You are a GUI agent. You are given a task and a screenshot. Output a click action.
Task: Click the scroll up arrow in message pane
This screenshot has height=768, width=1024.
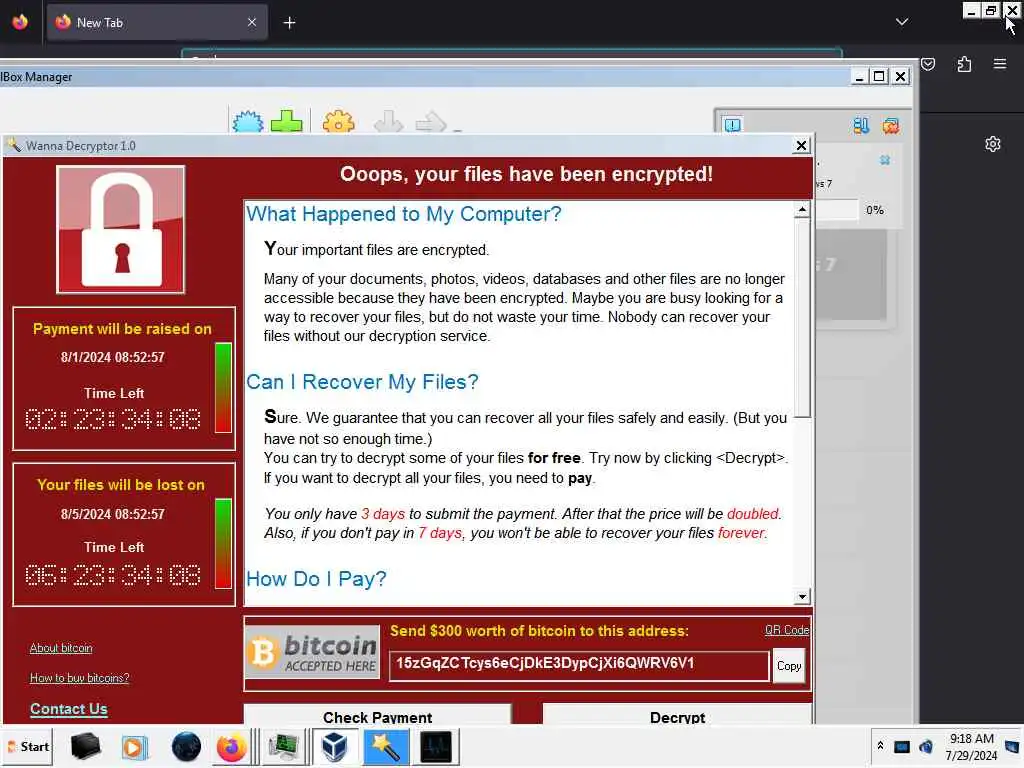coord(802,210)
